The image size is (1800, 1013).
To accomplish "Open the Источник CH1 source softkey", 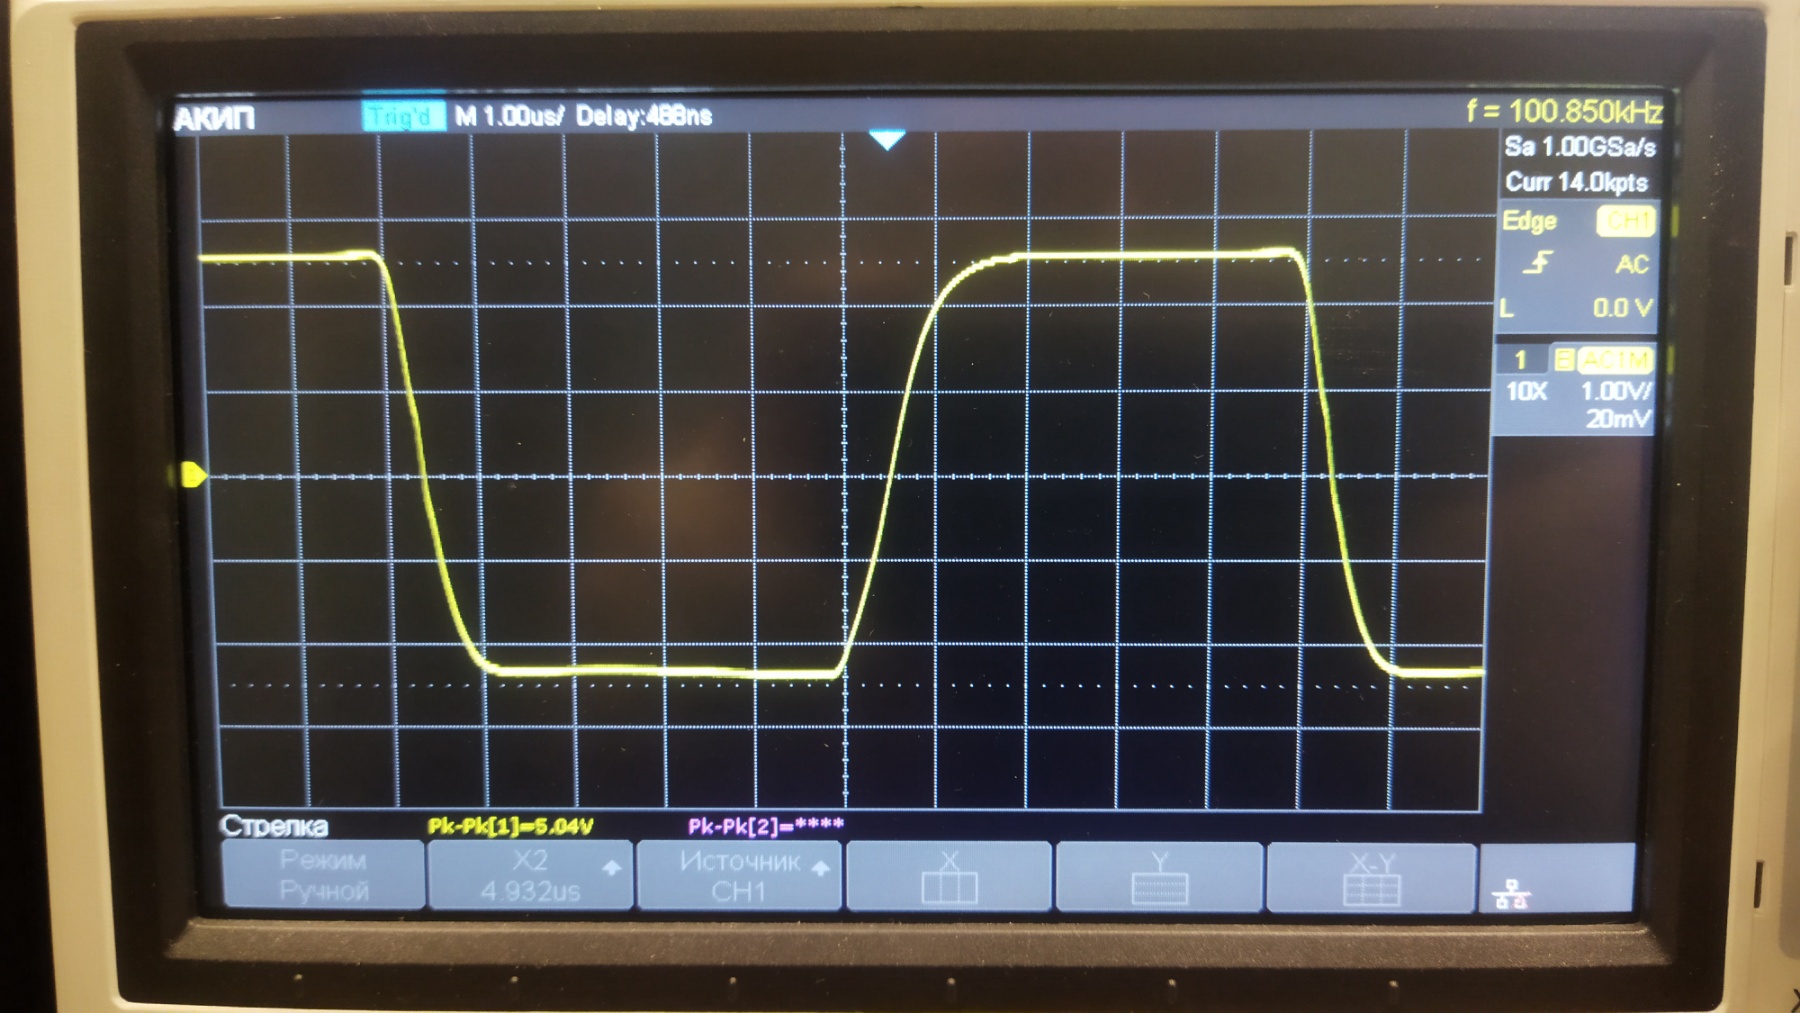I will point(739,876).
